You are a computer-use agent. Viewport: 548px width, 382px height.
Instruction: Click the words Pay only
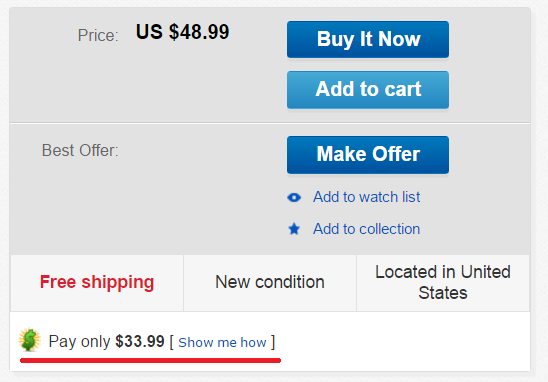click(x=79, y=342)
